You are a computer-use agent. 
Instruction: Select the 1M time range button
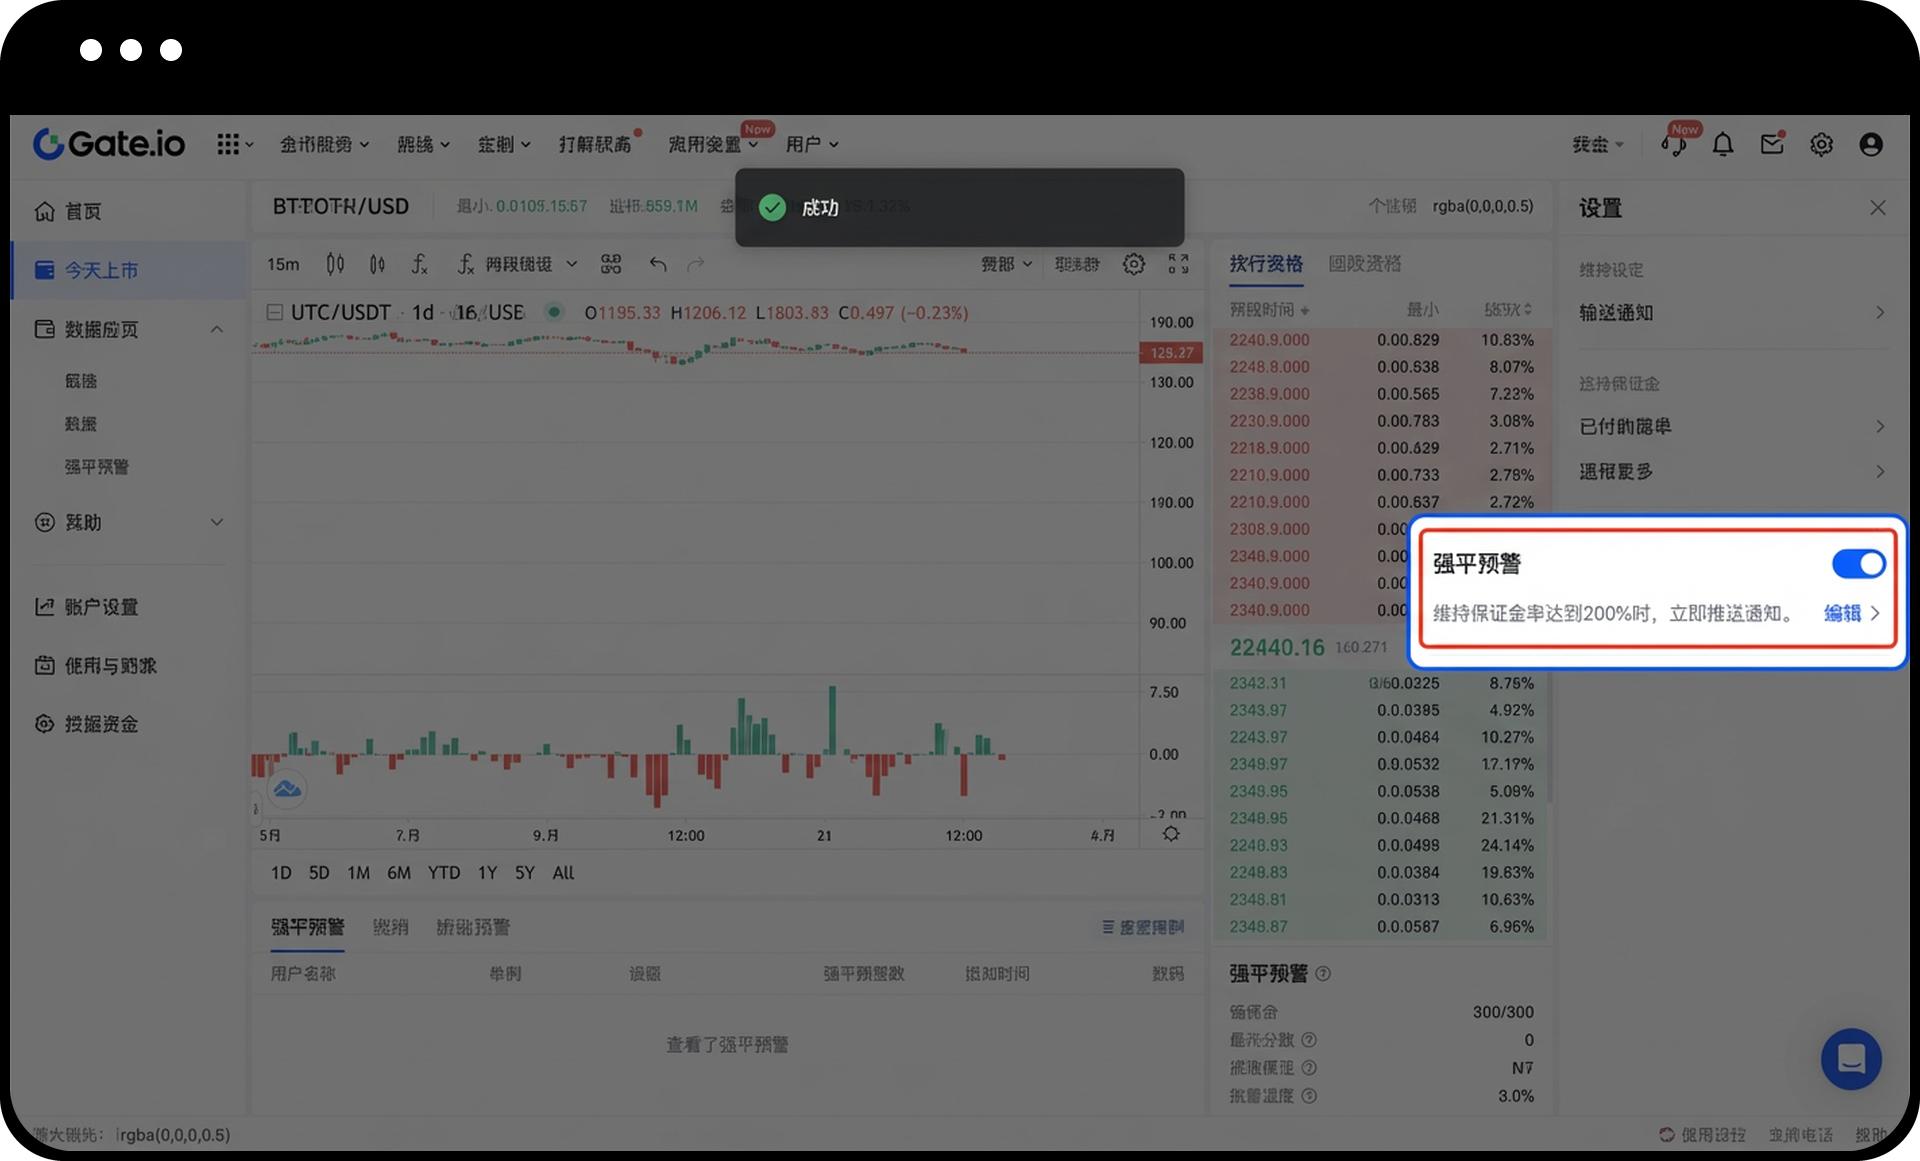(358, 873)
